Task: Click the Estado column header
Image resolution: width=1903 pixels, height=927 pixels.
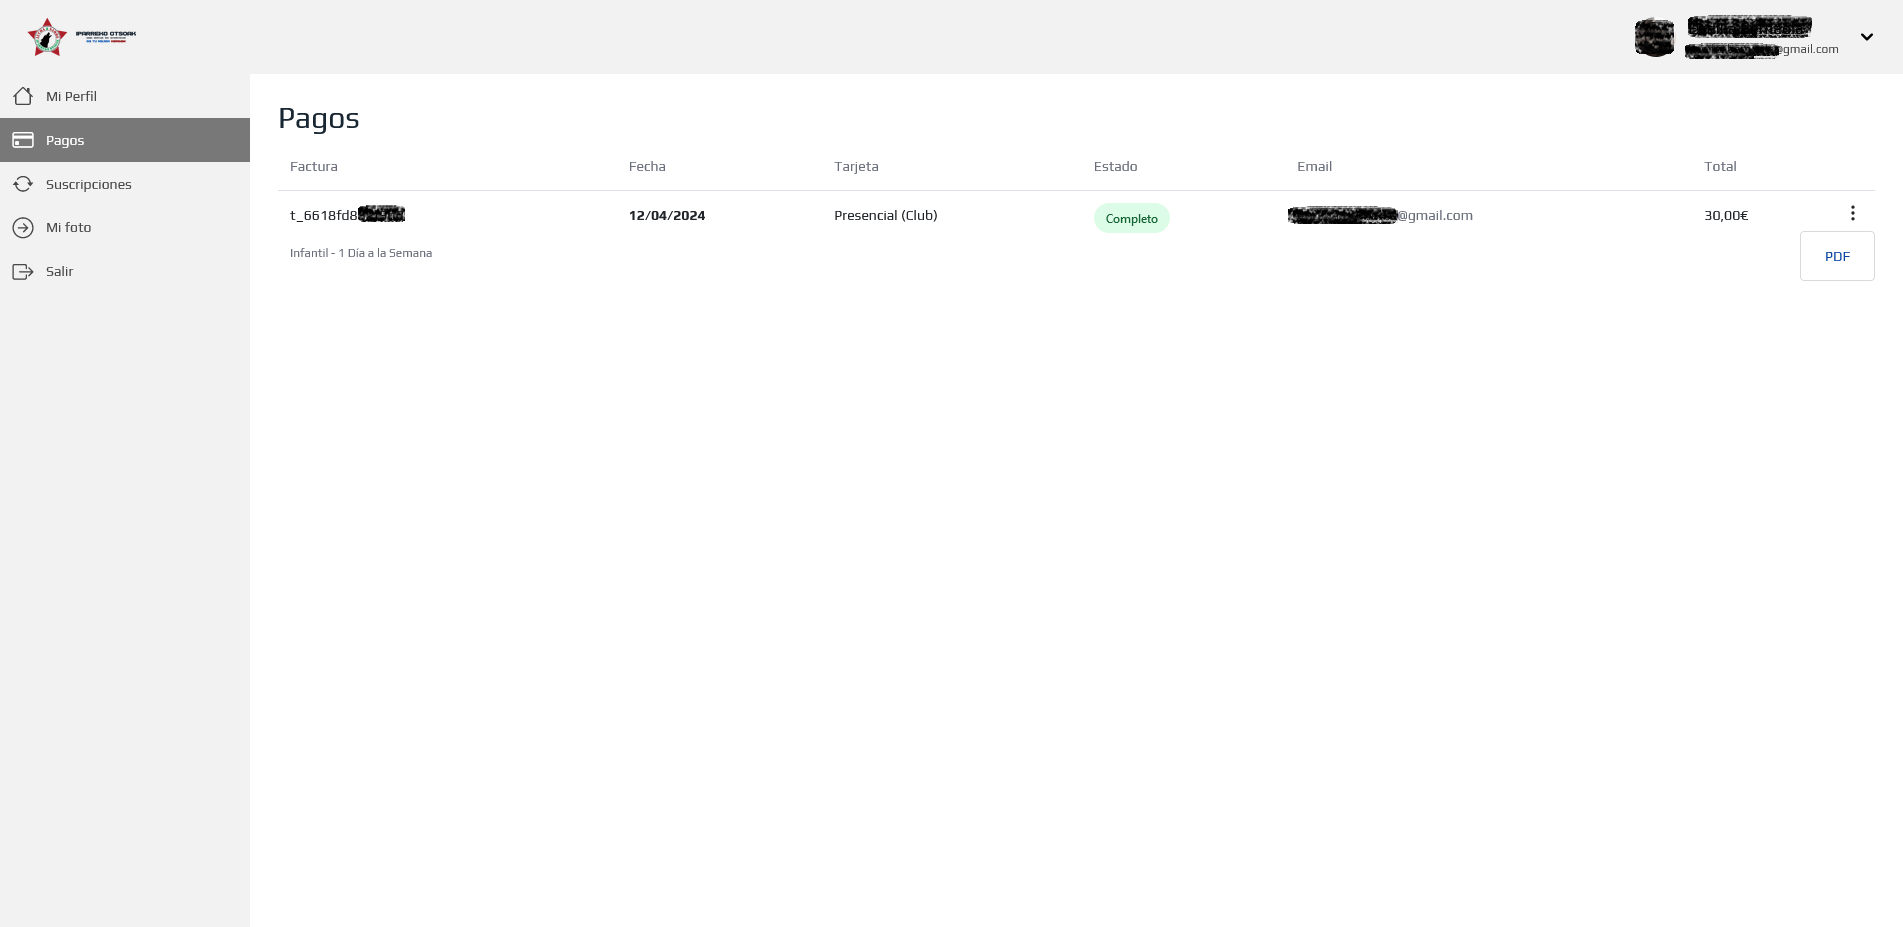Action: tap(1115, 167)
